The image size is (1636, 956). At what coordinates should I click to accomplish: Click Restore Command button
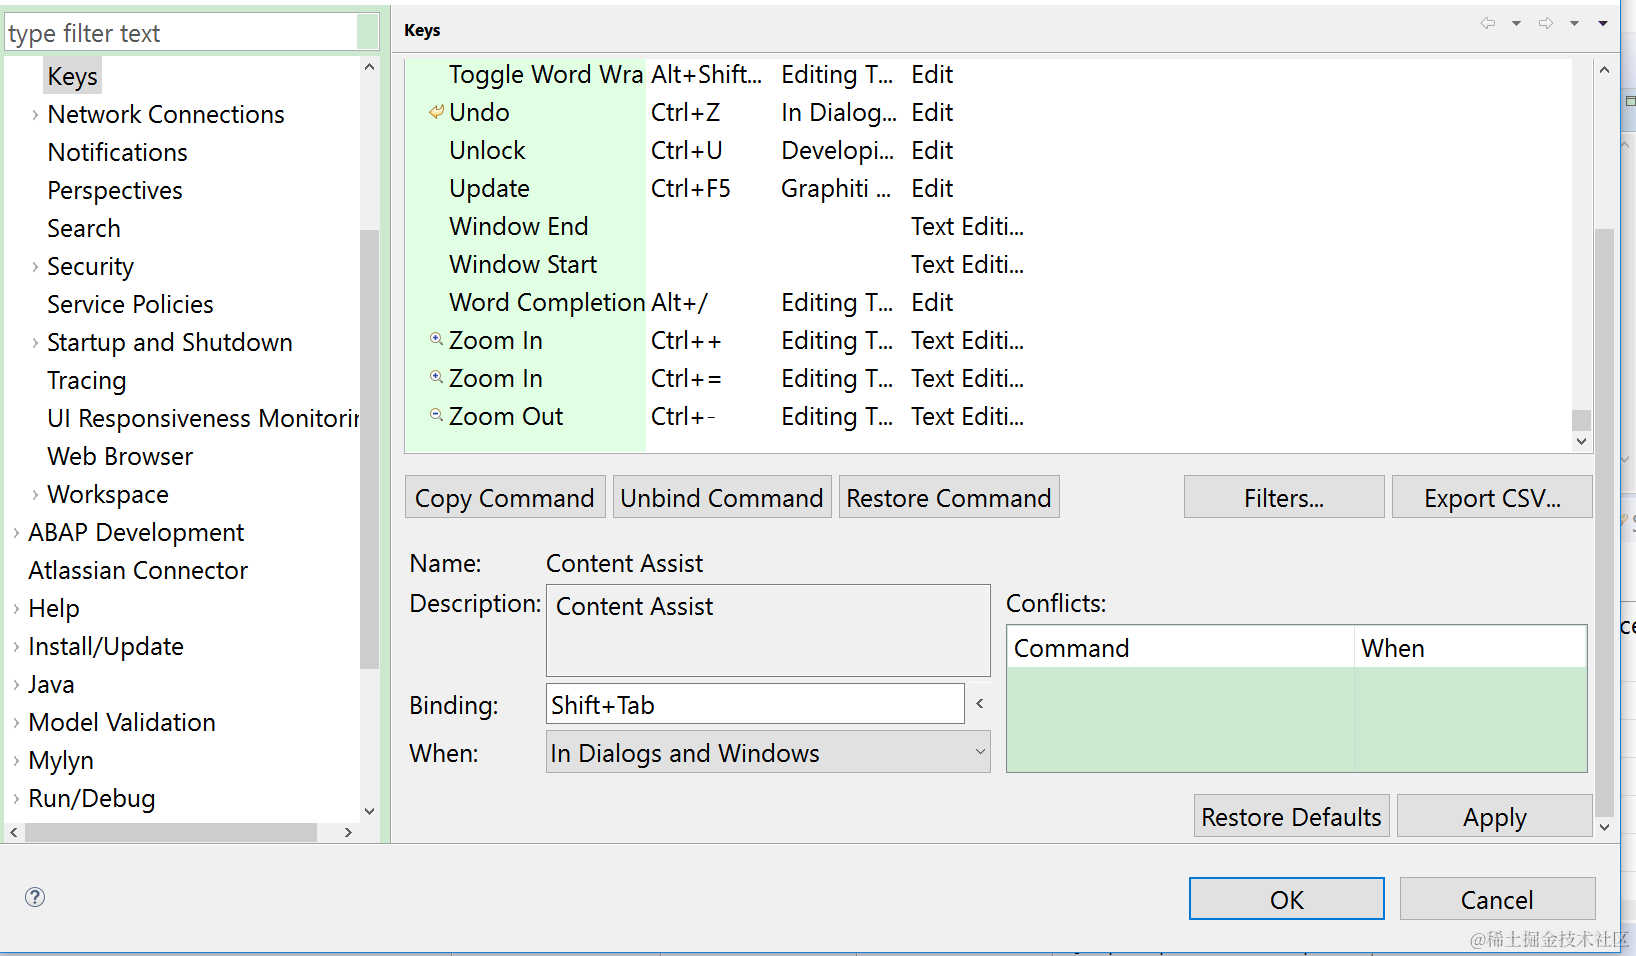[x=949, y=497]
